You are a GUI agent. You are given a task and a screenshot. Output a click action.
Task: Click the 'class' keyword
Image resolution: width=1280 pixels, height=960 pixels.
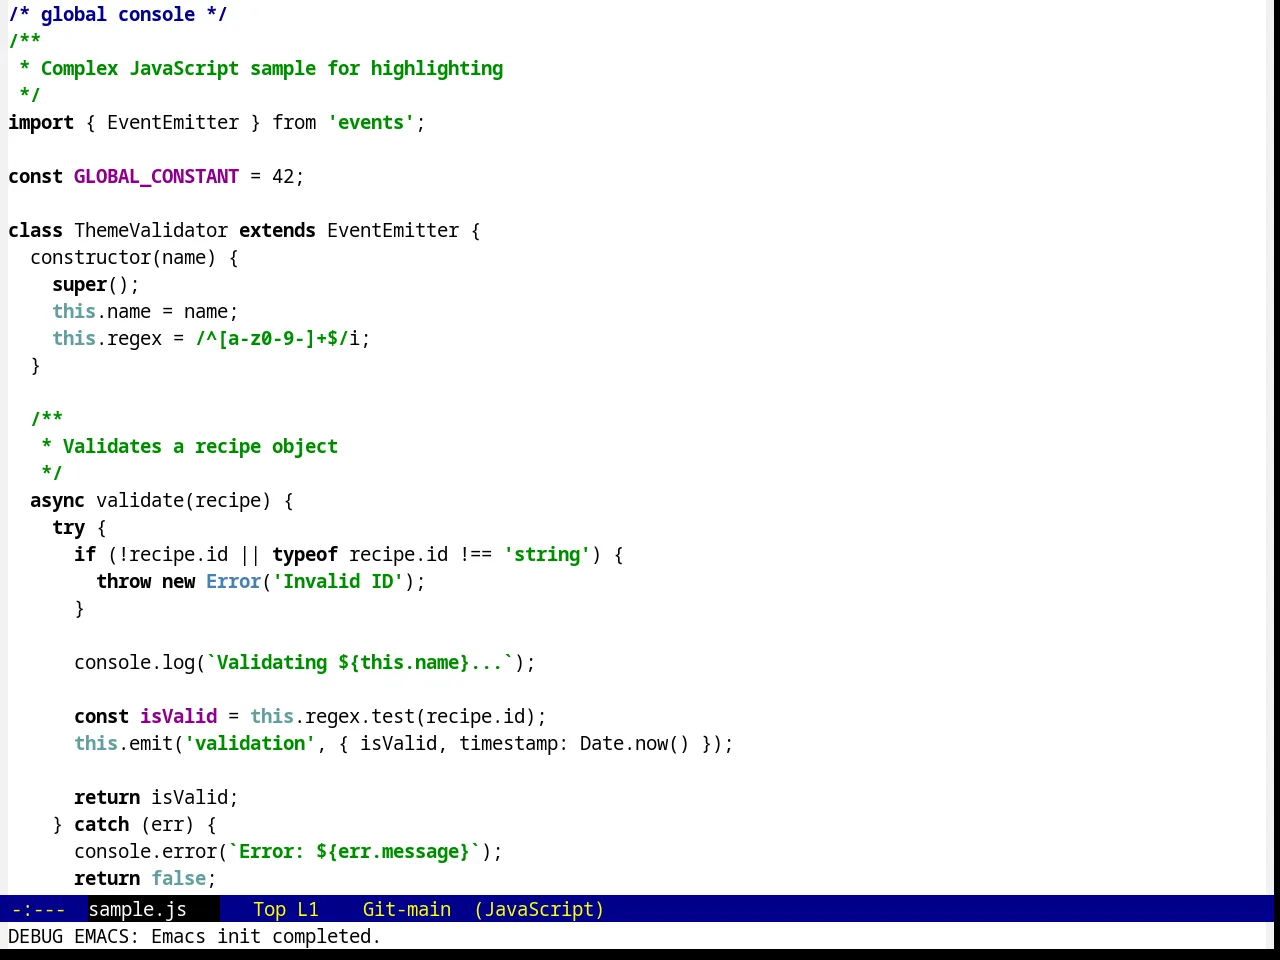point(35,230)
